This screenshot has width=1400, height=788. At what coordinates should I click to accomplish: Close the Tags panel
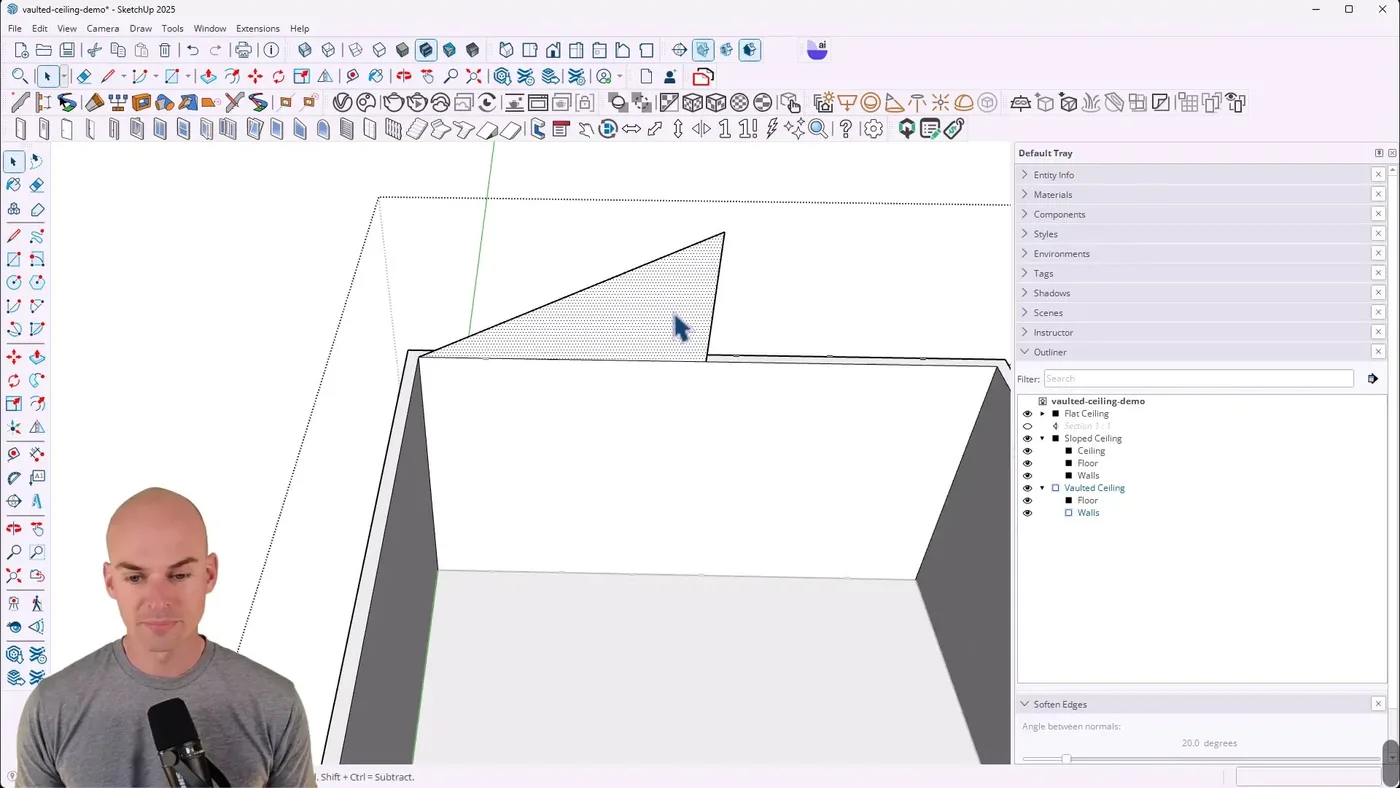(x=1378, y=273)
